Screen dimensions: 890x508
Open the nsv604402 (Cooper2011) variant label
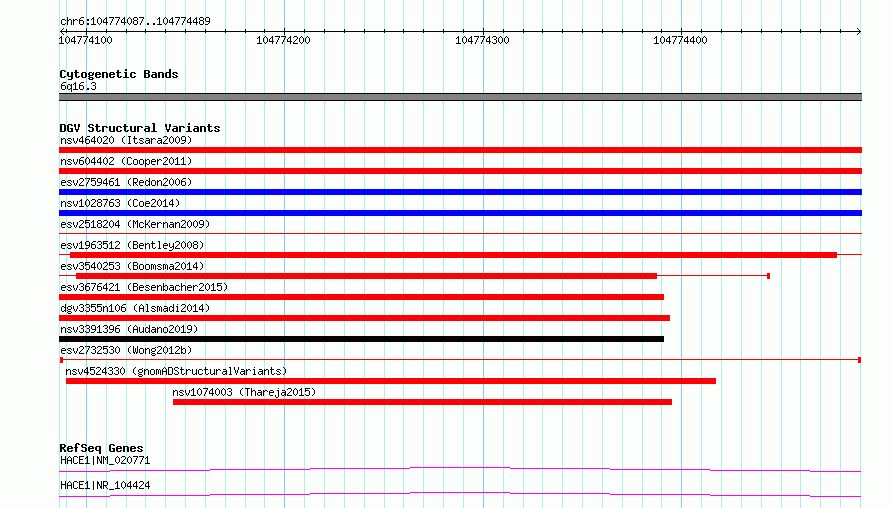point(126,161)
